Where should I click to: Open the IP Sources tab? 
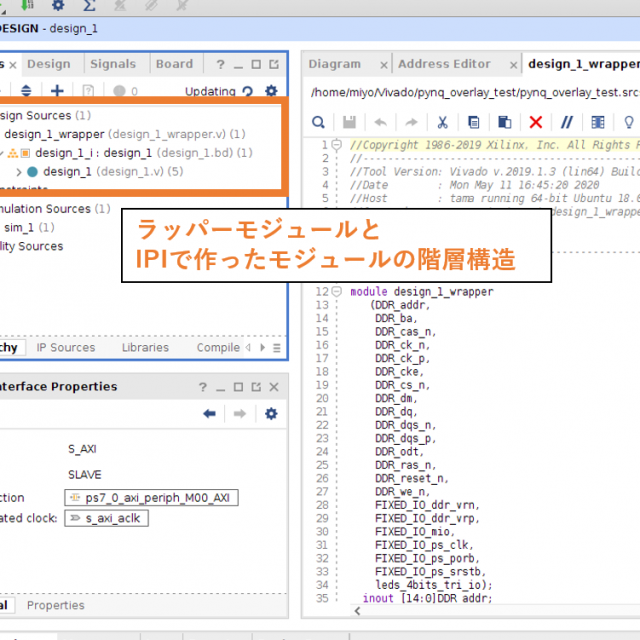[66, 348]
